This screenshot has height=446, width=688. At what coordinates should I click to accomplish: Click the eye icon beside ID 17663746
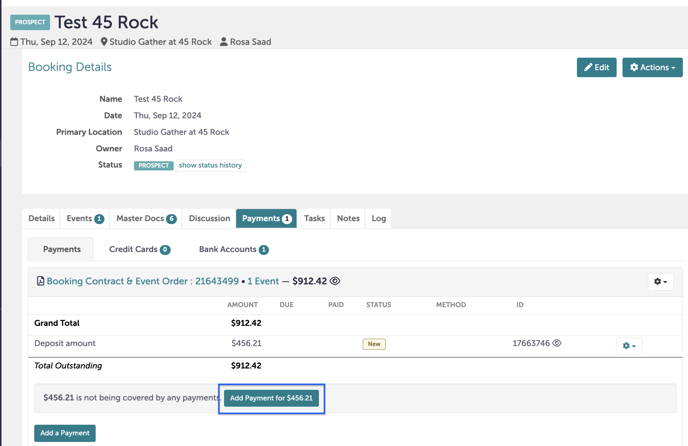[x=557, y=344]
